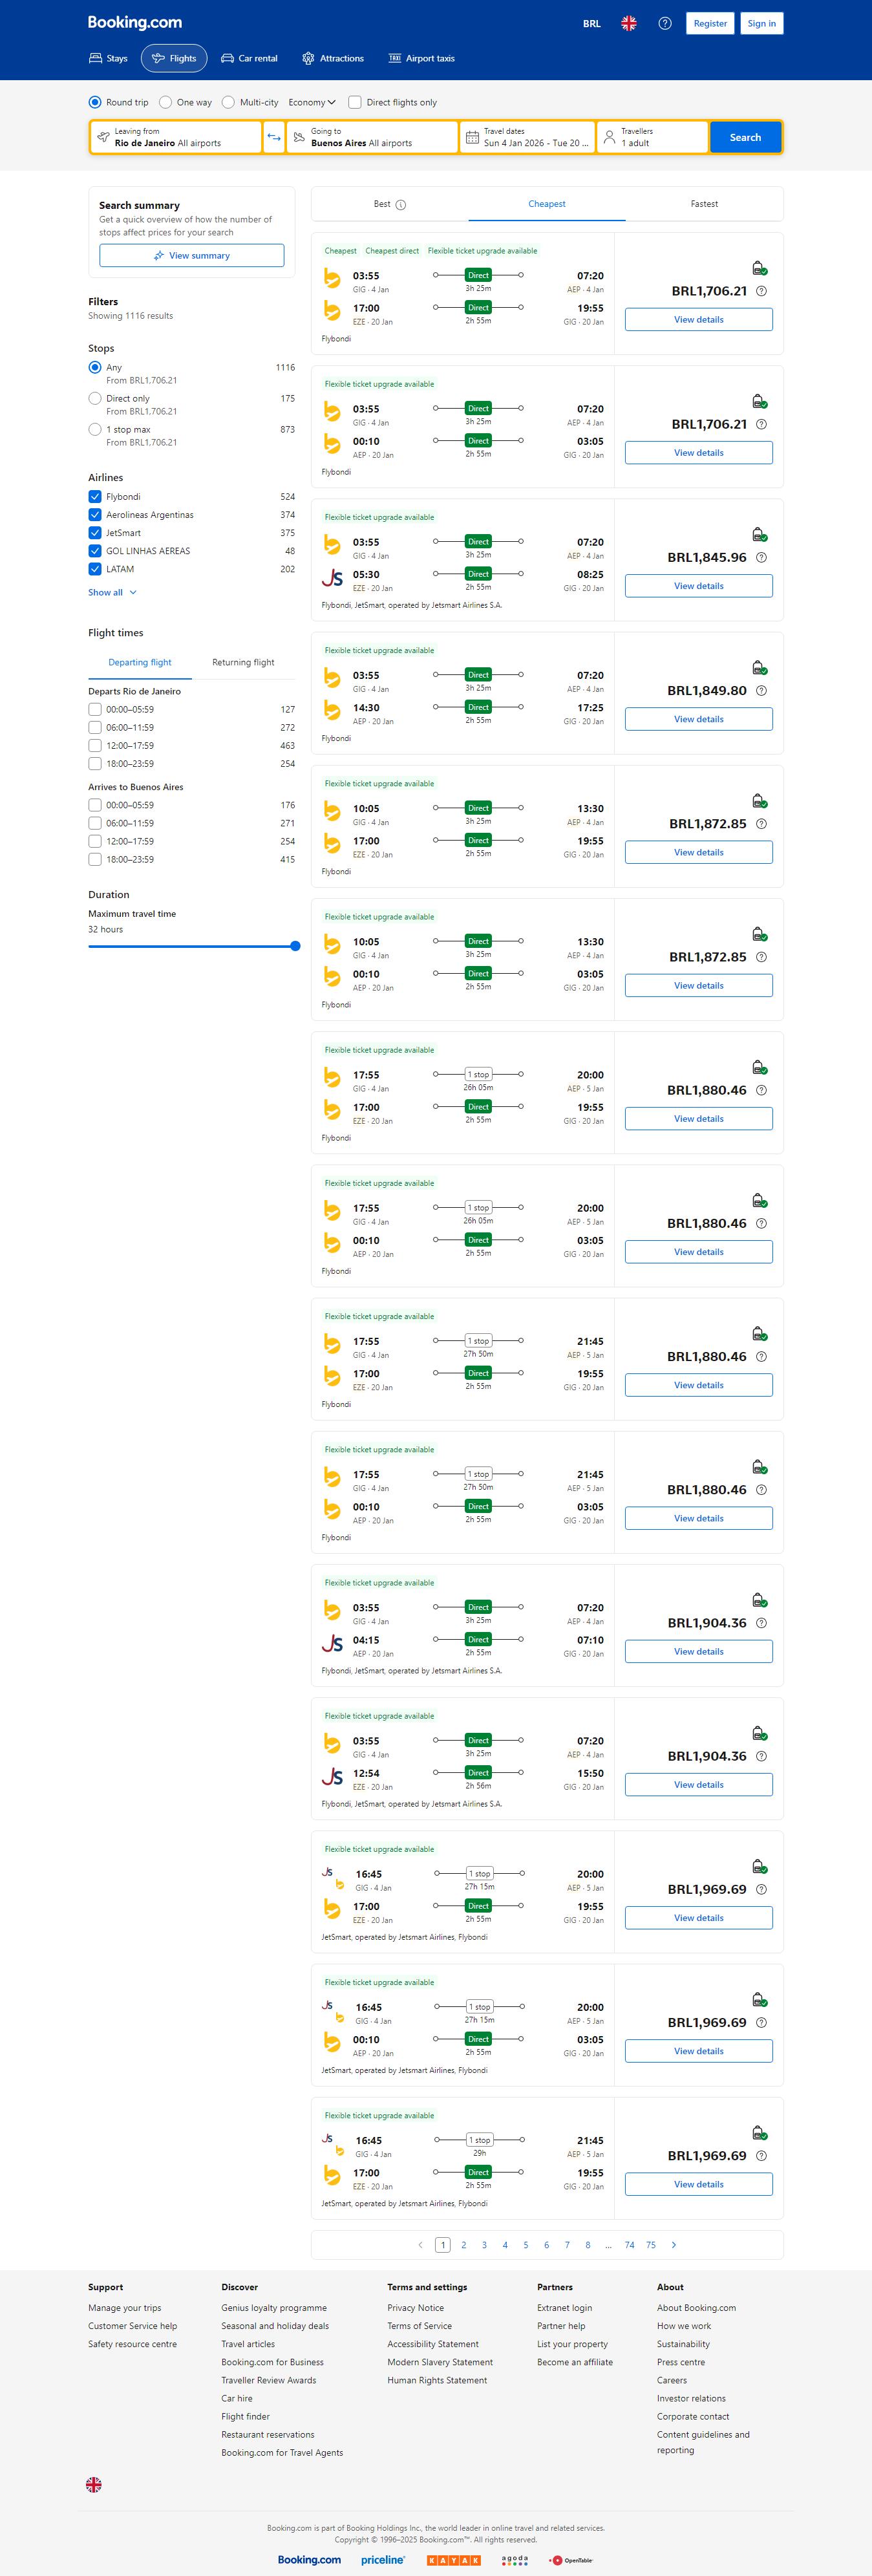Open the Travellers selector field
Image resolution: width=872 pixels, height=2576 pixels.
pyautogui.click(x=652, y=137)
